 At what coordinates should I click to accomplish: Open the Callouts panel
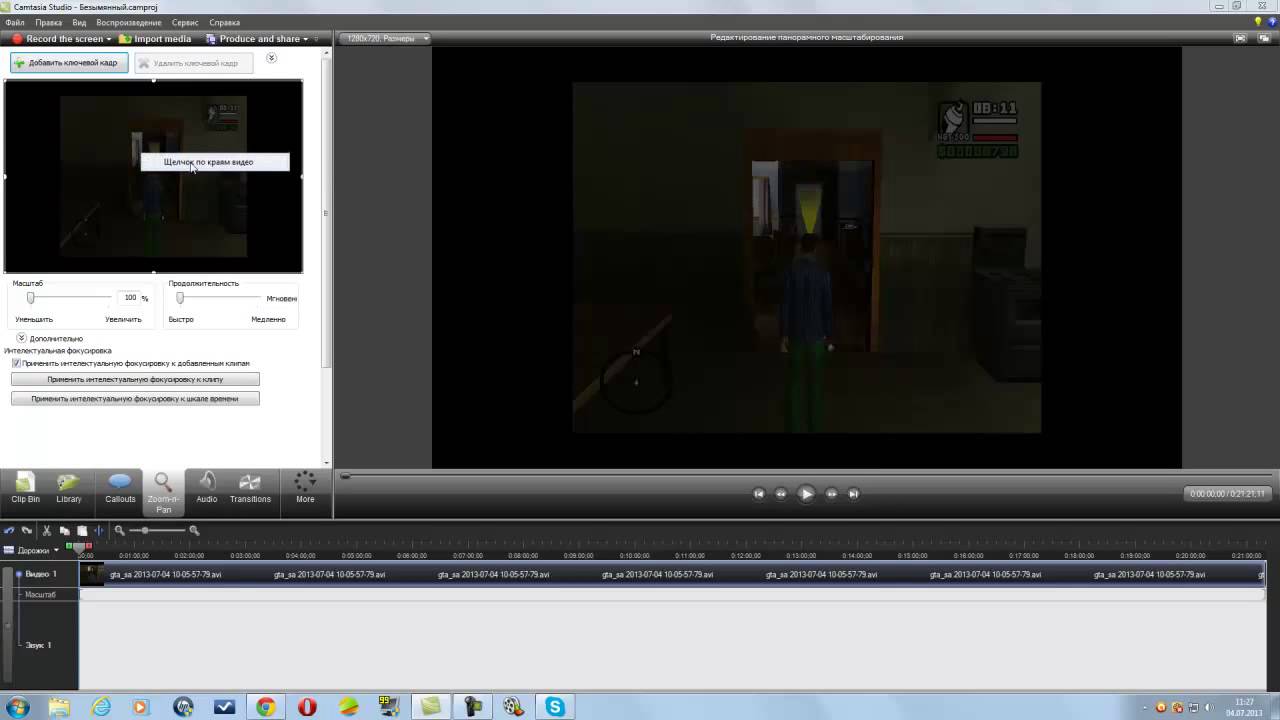(120, 488)
